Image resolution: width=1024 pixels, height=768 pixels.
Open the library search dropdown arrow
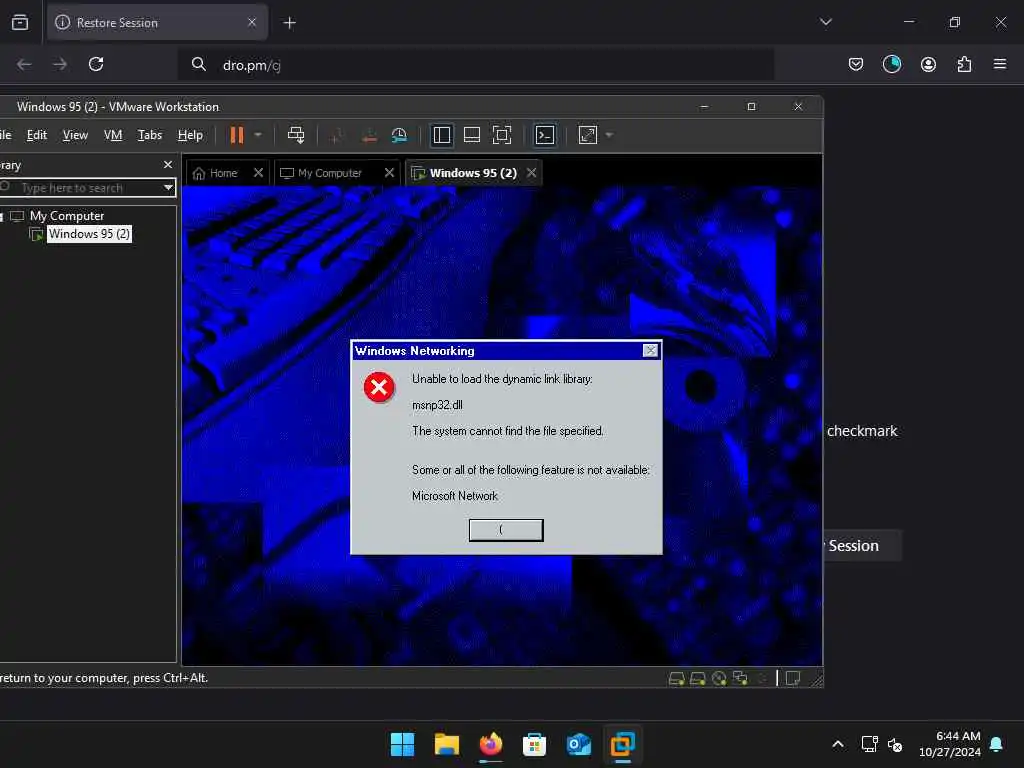click(x=168, y=188)
